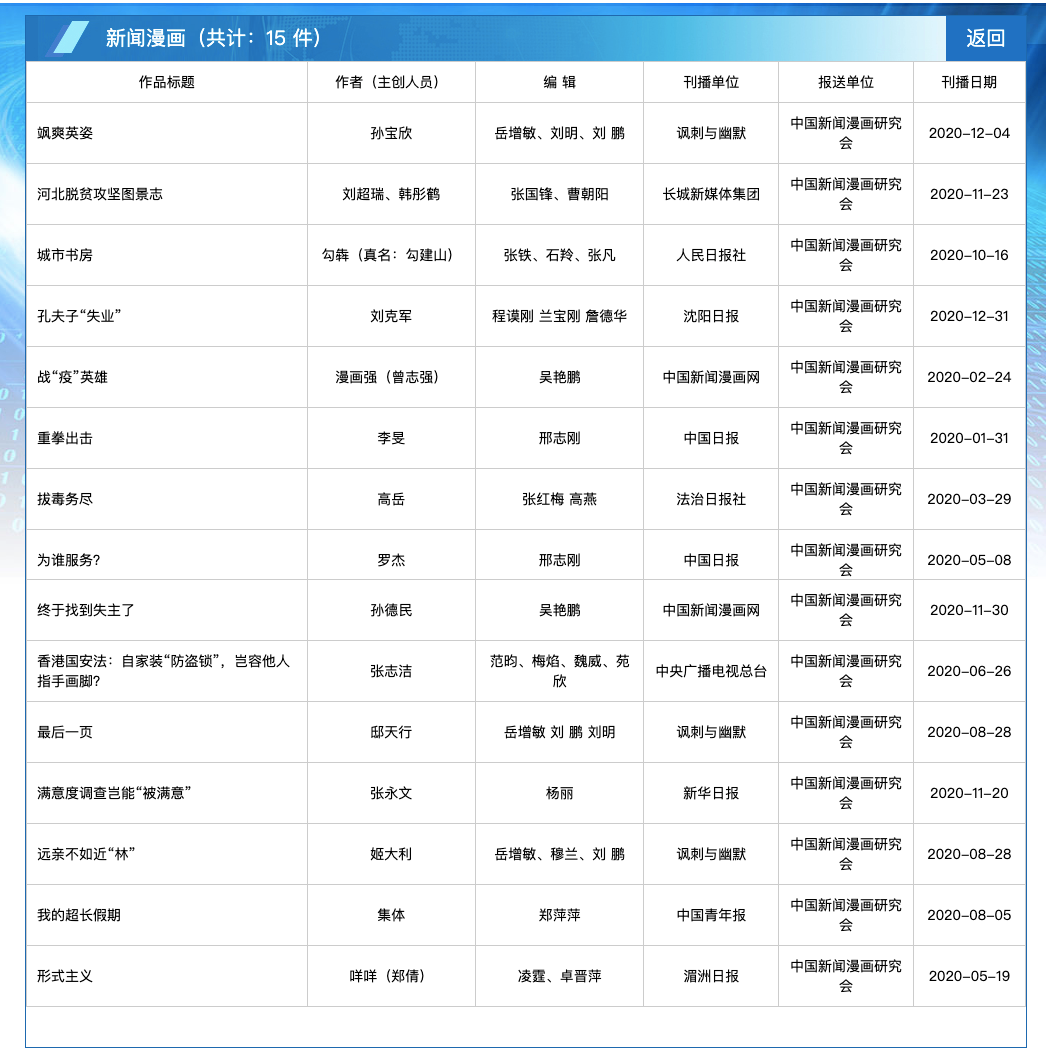1046x1056 pixels.
Task: Click author name 张永文
Action: (x=391, y=793)
